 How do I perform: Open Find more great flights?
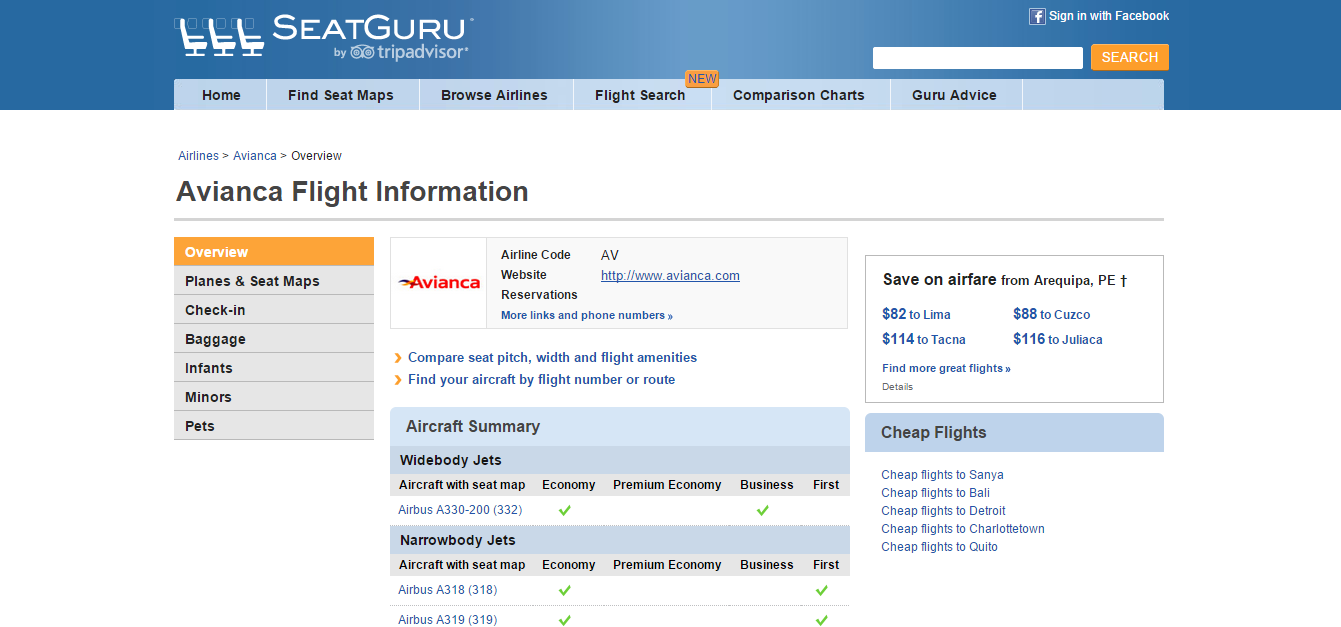pyautogui.click(x=946, y=368)
